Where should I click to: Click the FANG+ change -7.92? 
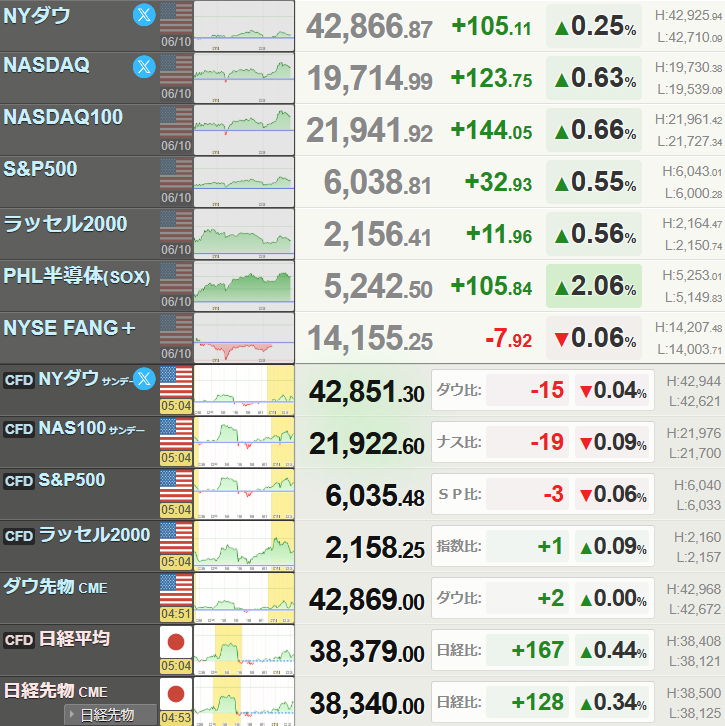click(508, 338)
